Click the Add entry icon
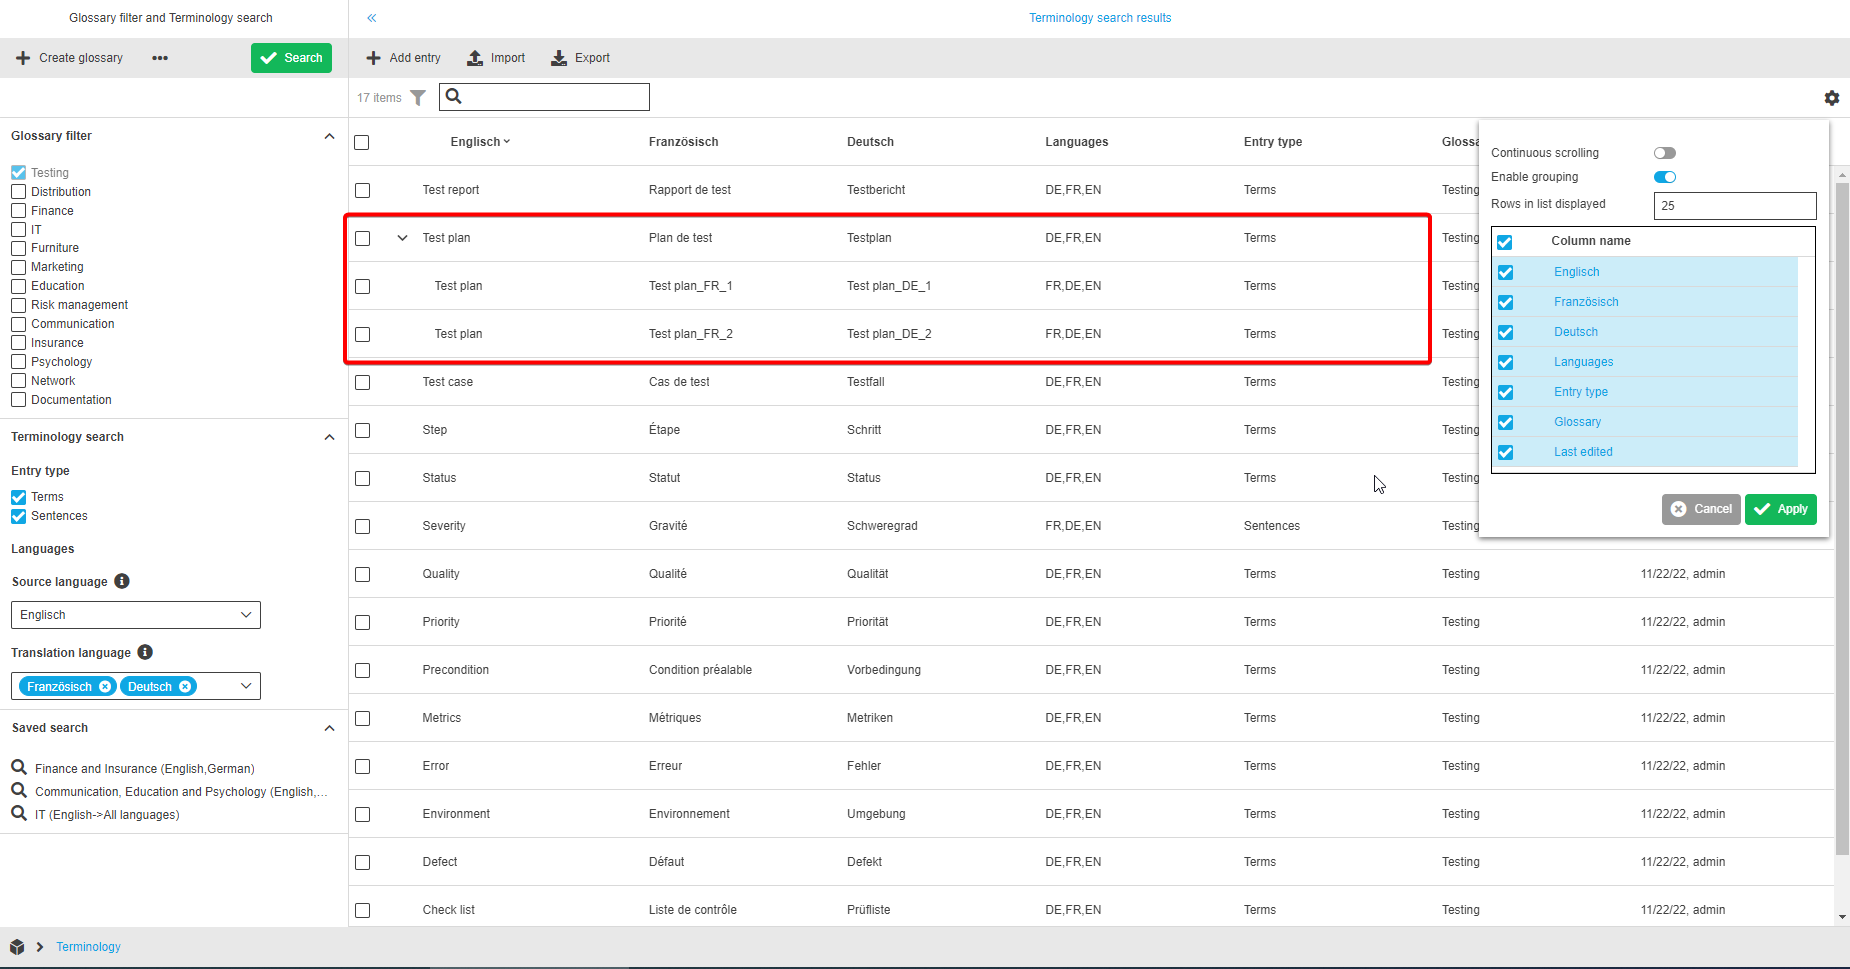1850x969 pixels. 372,57
